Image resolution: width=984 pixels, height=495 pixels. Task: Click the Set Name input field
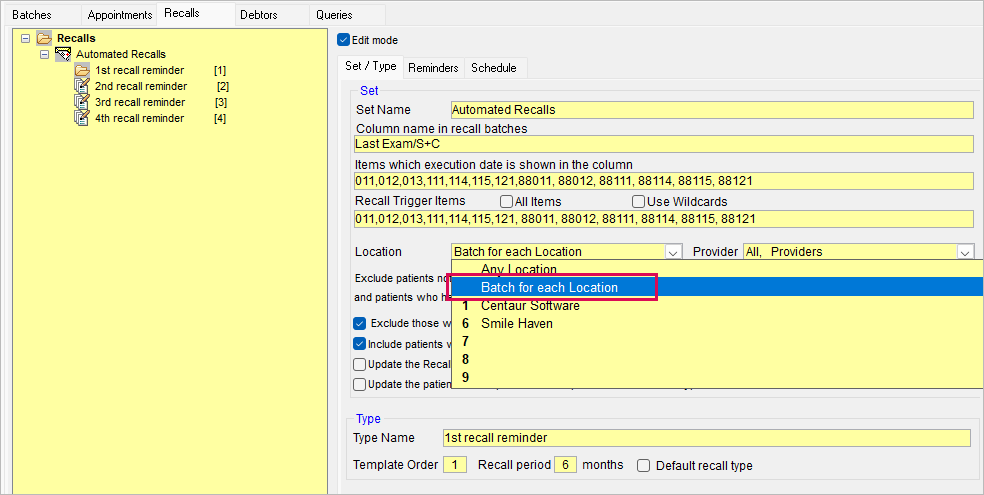pyautogui.click(x=712, y=110)
